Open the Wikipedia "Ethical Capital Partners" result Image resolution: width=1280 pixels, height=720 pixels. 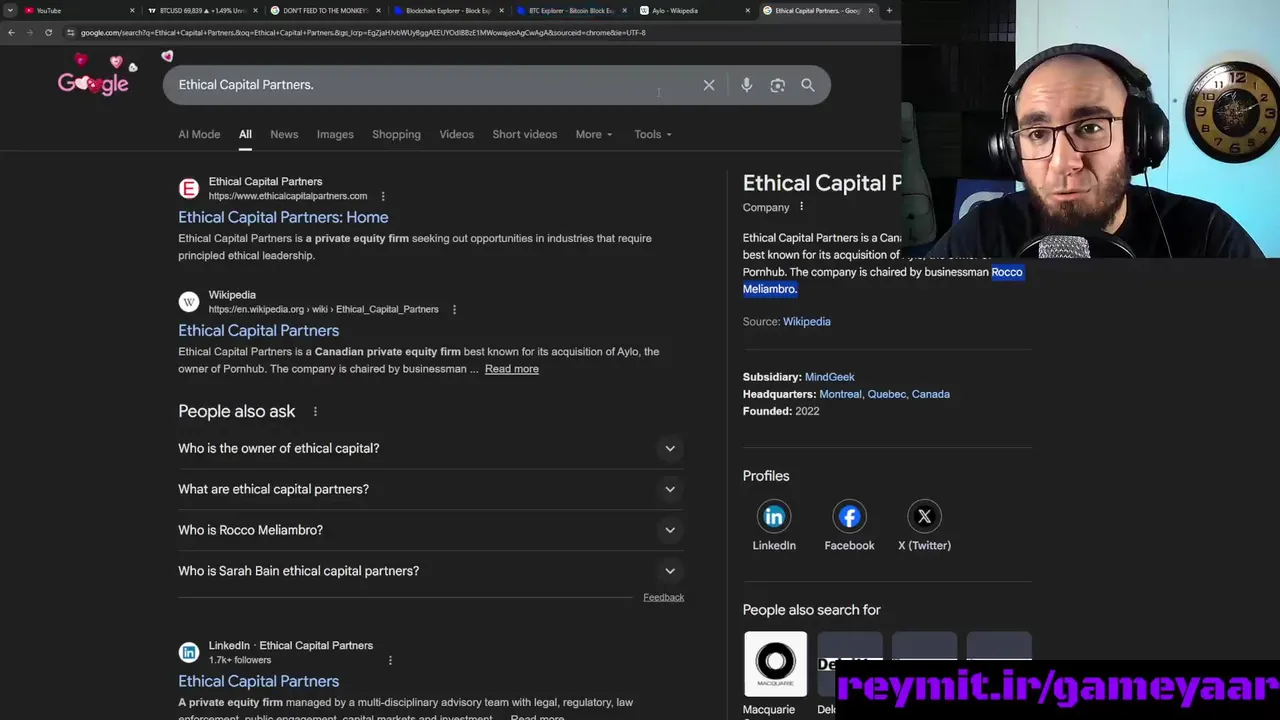click(x=258, y=330)
